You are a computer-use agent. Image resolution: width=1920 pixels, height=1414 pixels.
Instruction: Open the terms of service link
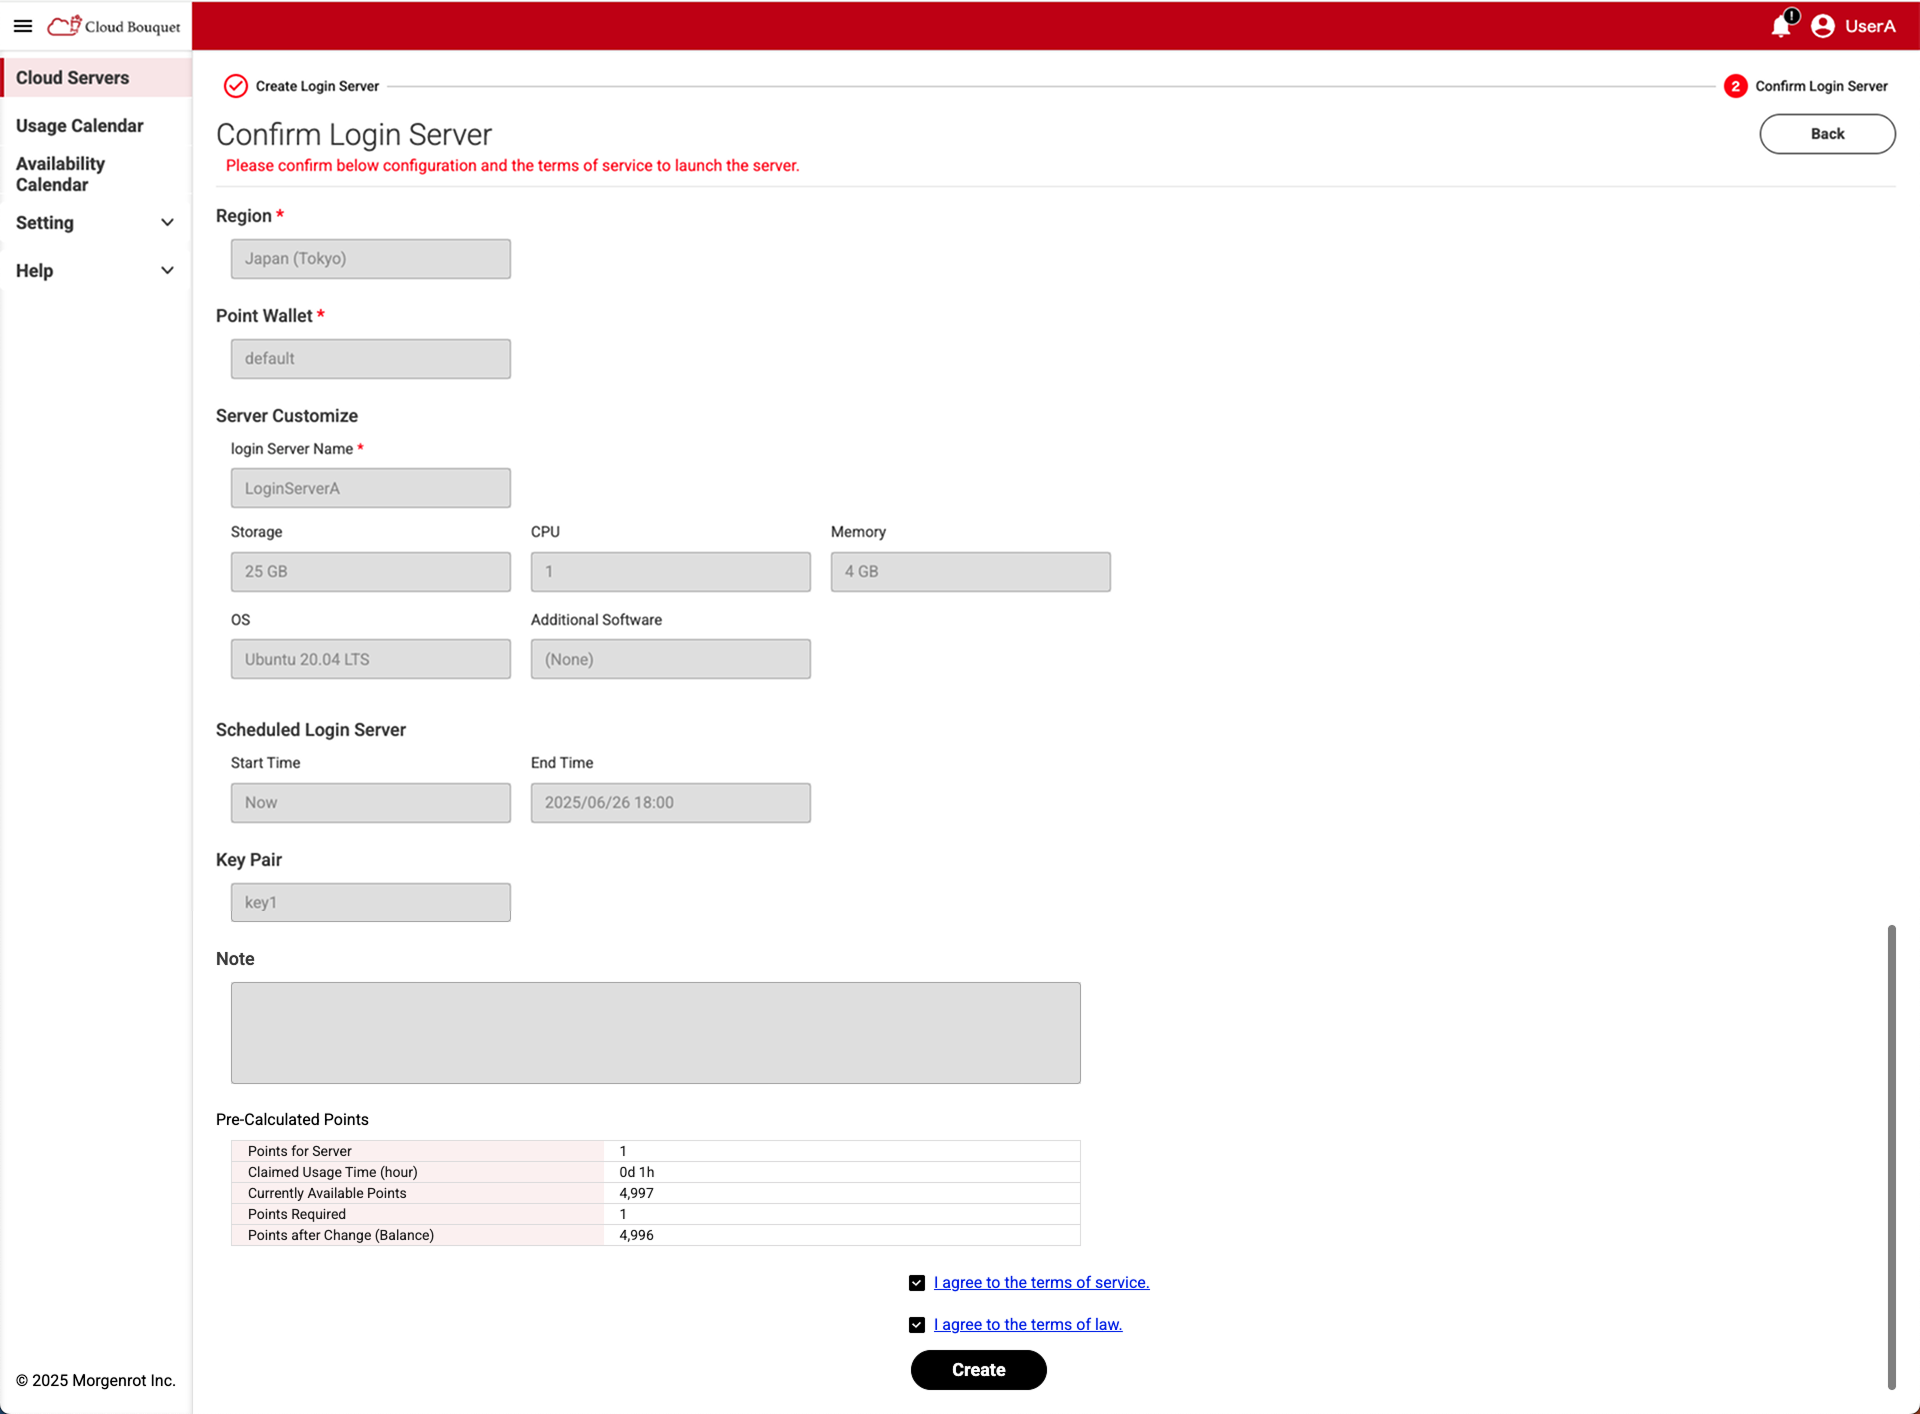tap(1041, 1283)
